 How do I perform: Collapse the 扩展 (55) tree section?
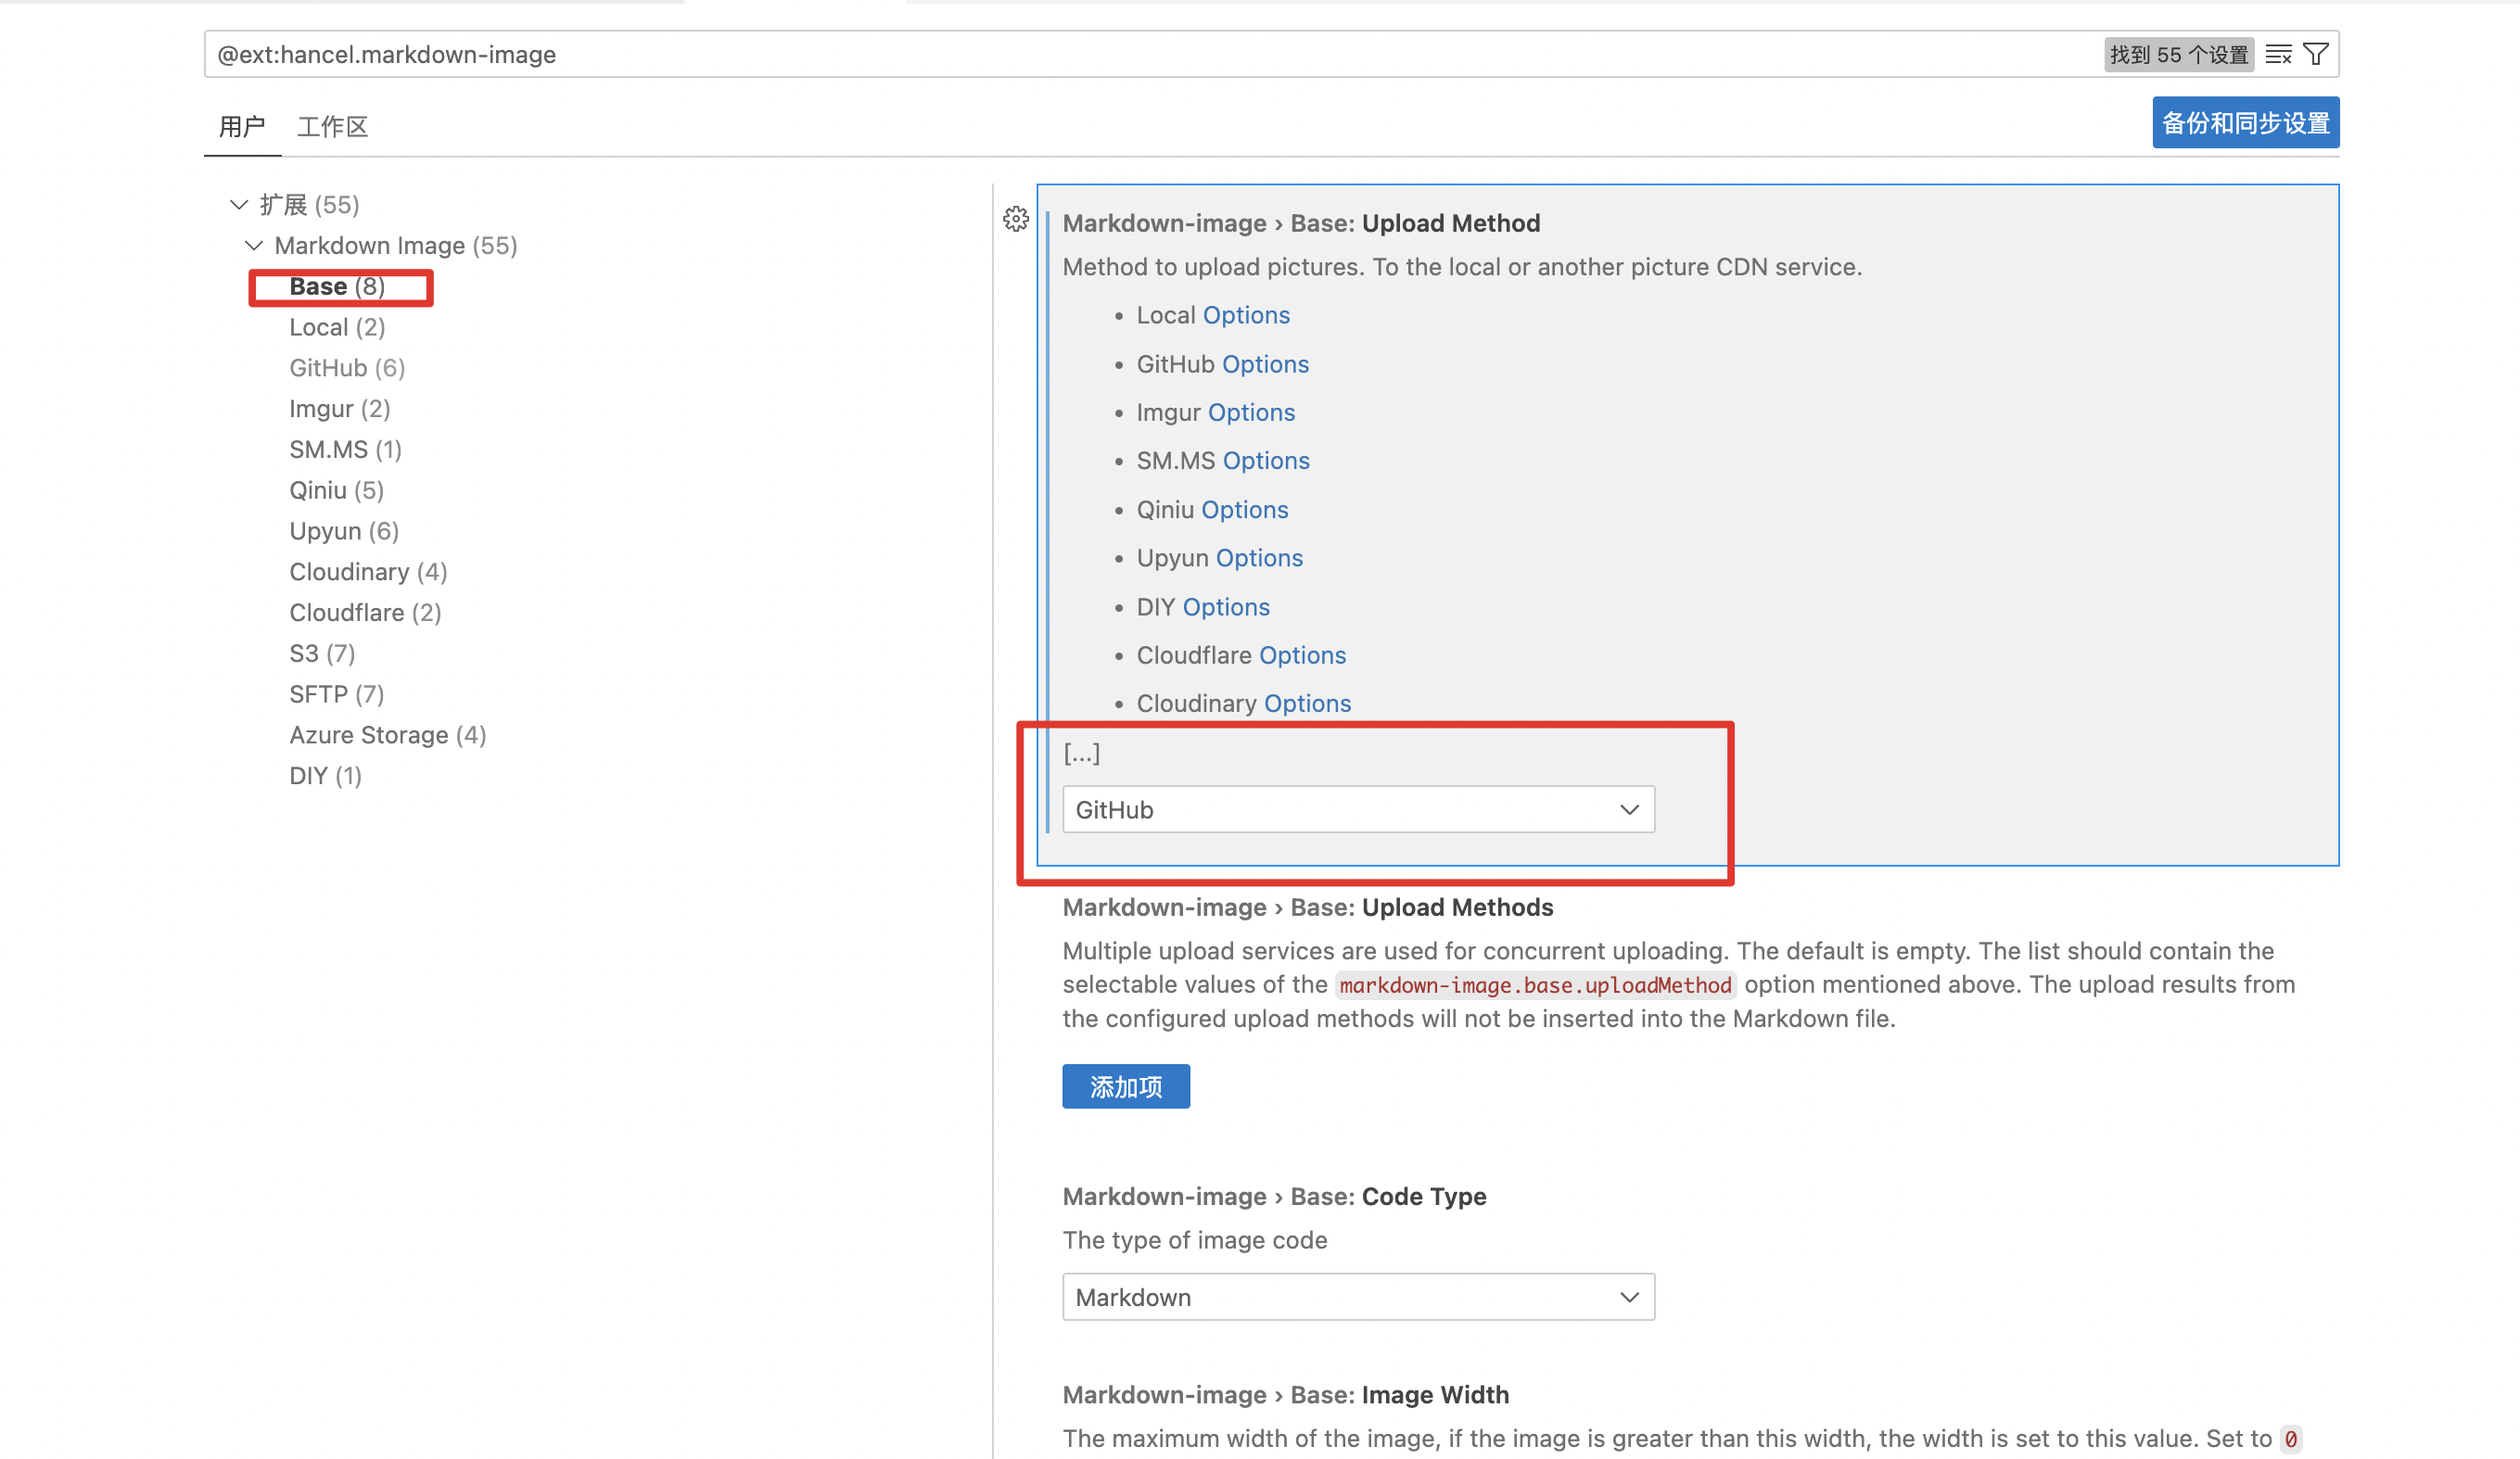[239, 205]
